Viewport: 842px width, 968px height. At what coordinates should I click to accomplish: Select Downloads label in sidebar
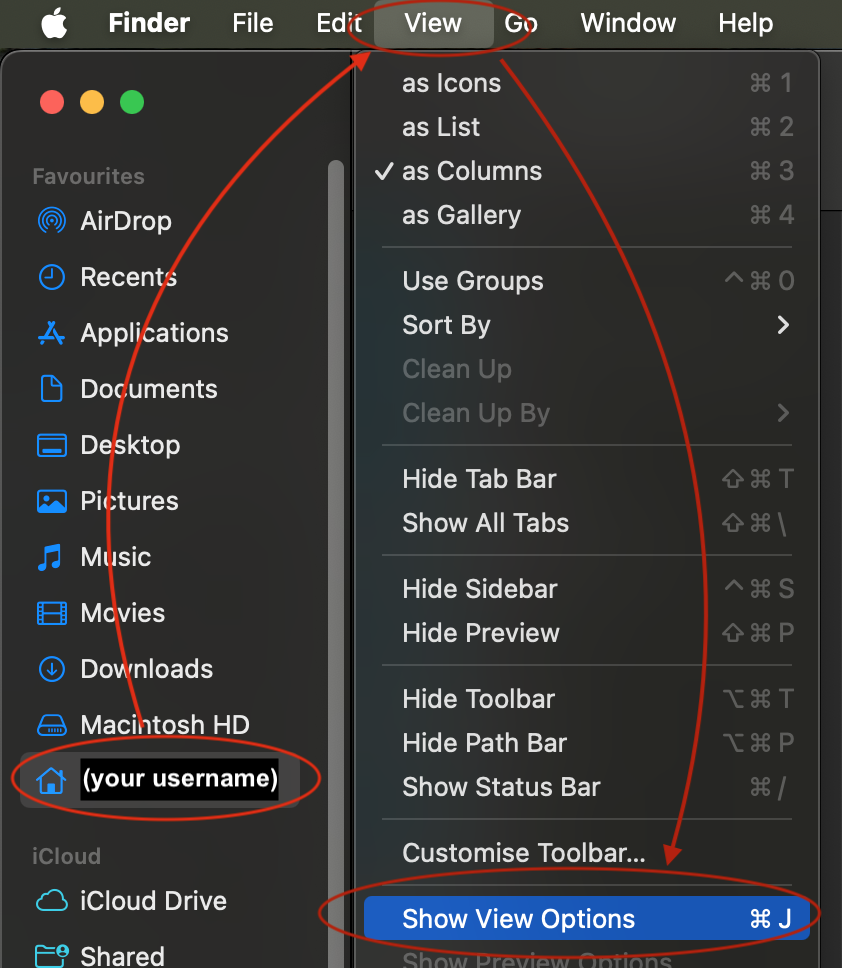pos(146,669)
